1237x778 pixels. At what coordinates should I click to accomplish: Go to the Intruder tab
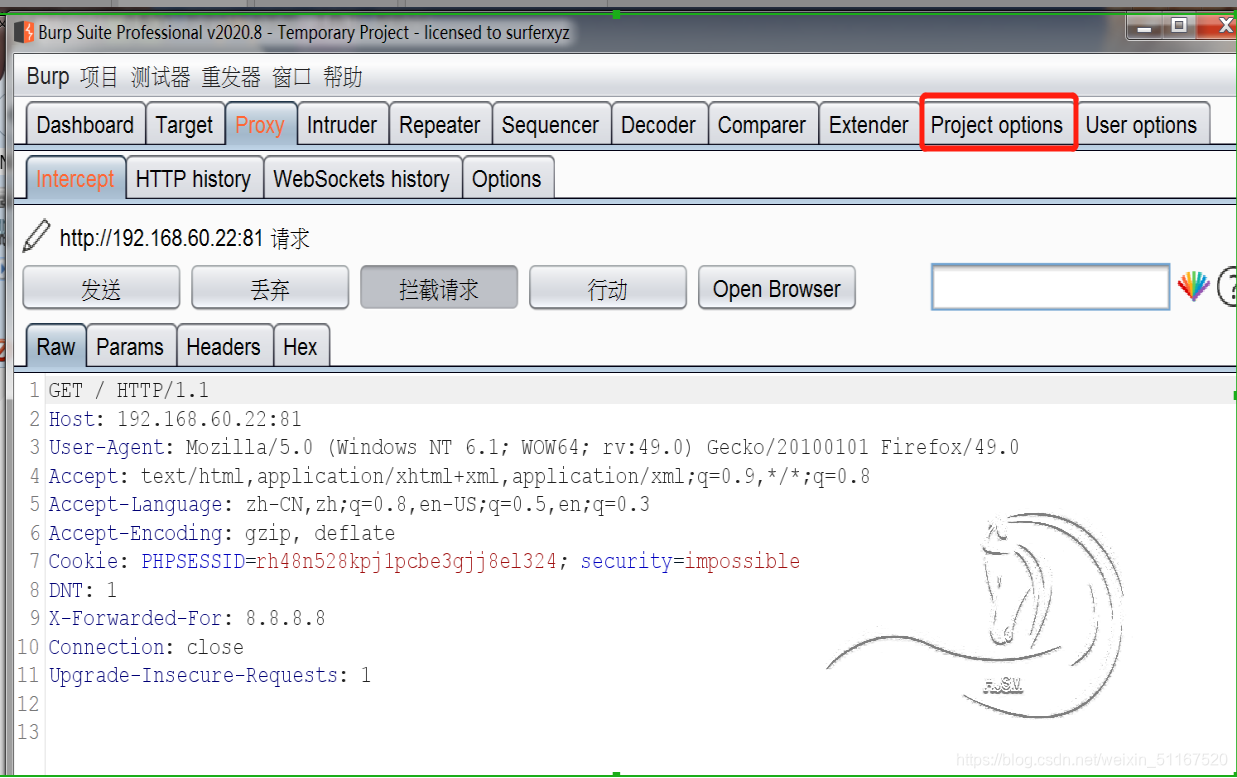click(342, 125)
